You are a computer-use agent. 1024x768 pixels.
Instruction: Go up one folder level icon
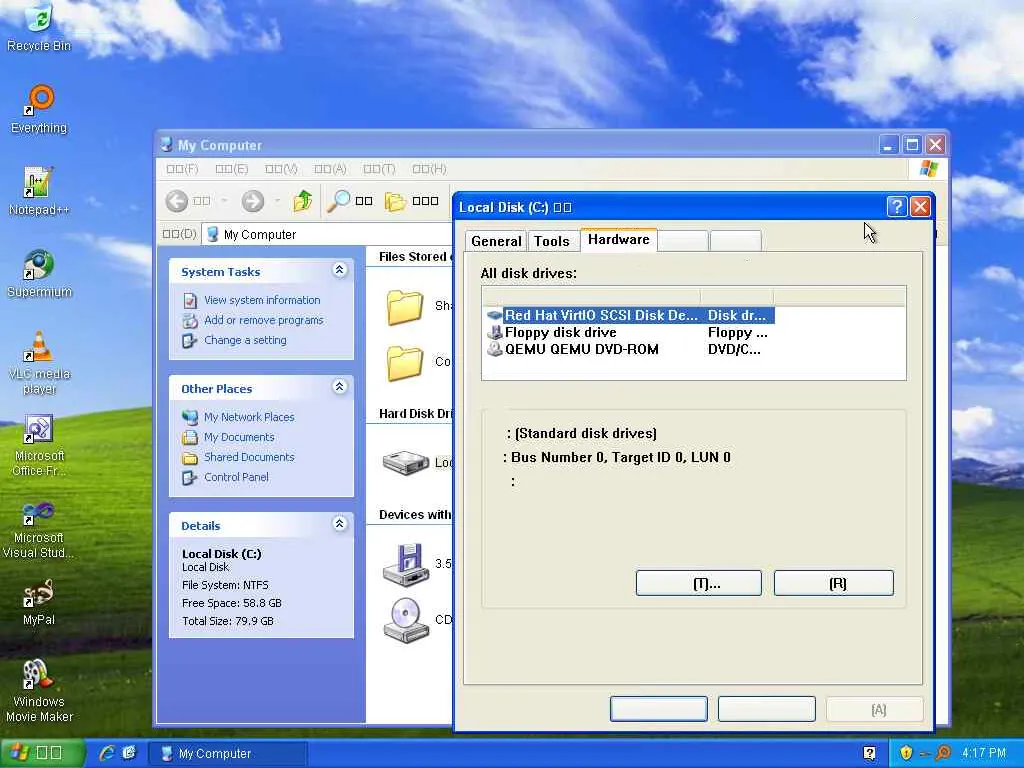pyautogui.click(x=302, y=201)
